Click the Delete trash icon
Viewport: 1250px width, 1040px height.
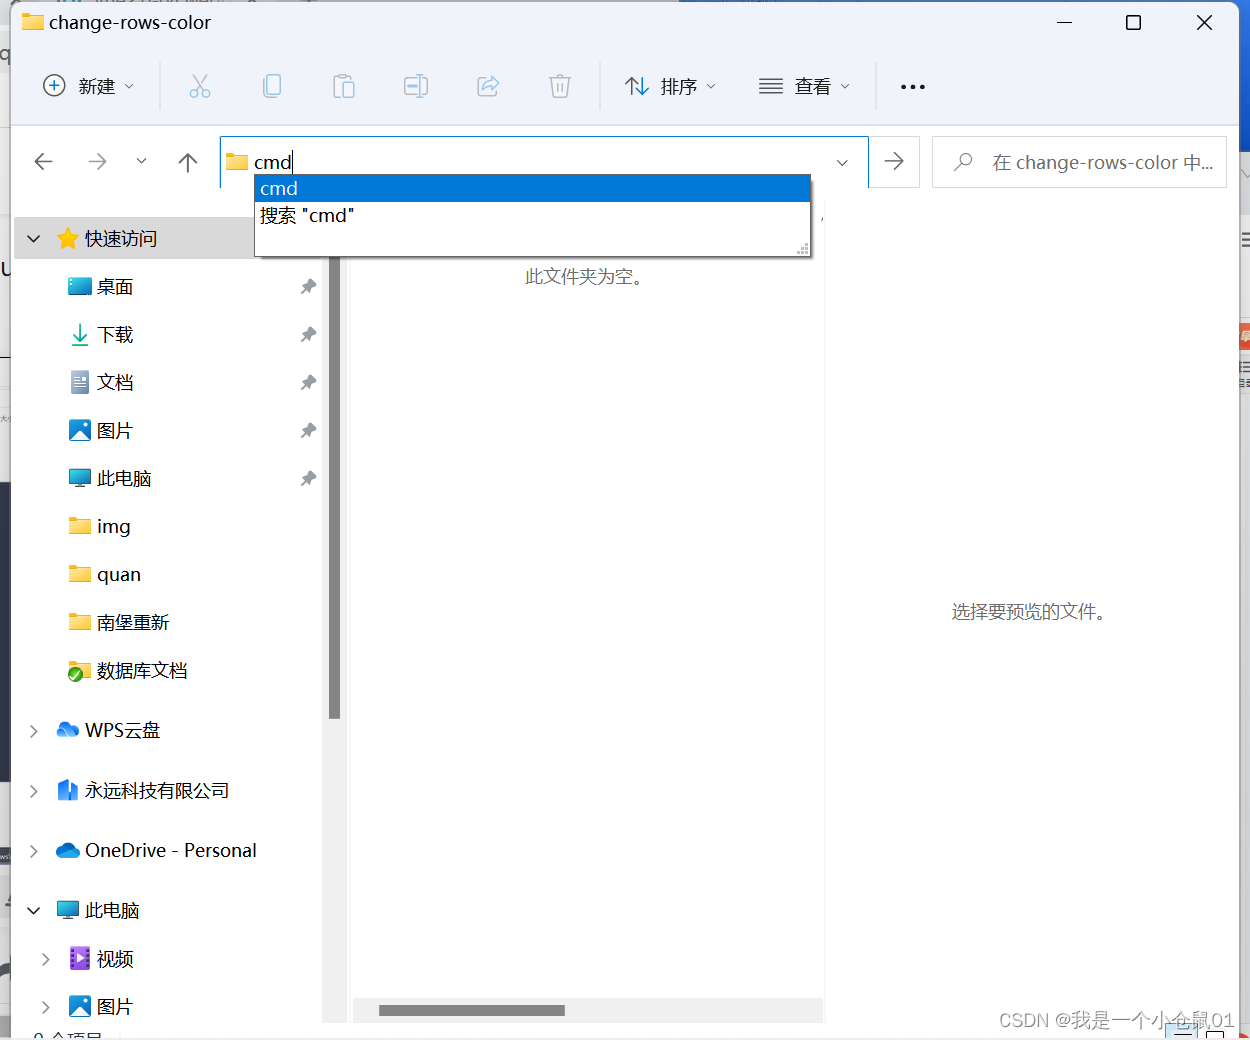560,86
